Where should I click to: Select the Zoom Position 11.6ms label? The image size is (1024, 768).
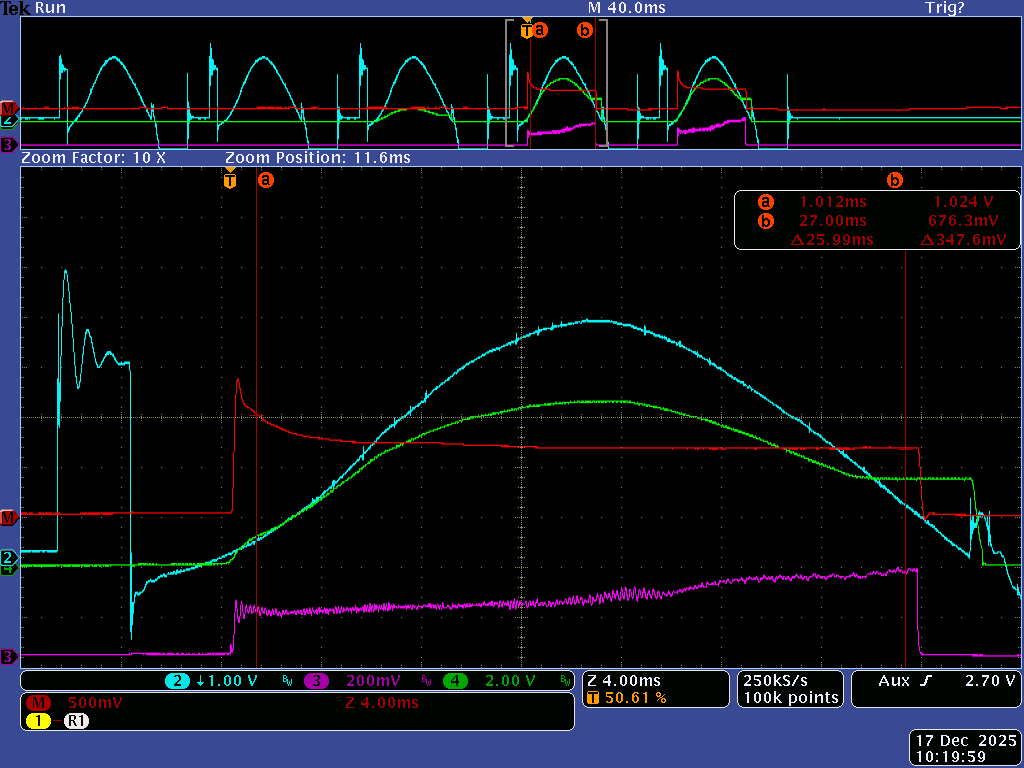tap(317, 158)
